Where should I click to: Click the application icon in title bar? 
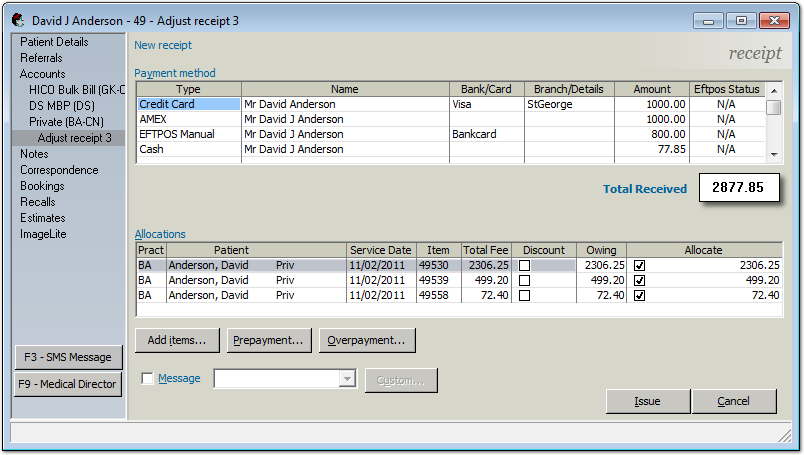(18, 20)
